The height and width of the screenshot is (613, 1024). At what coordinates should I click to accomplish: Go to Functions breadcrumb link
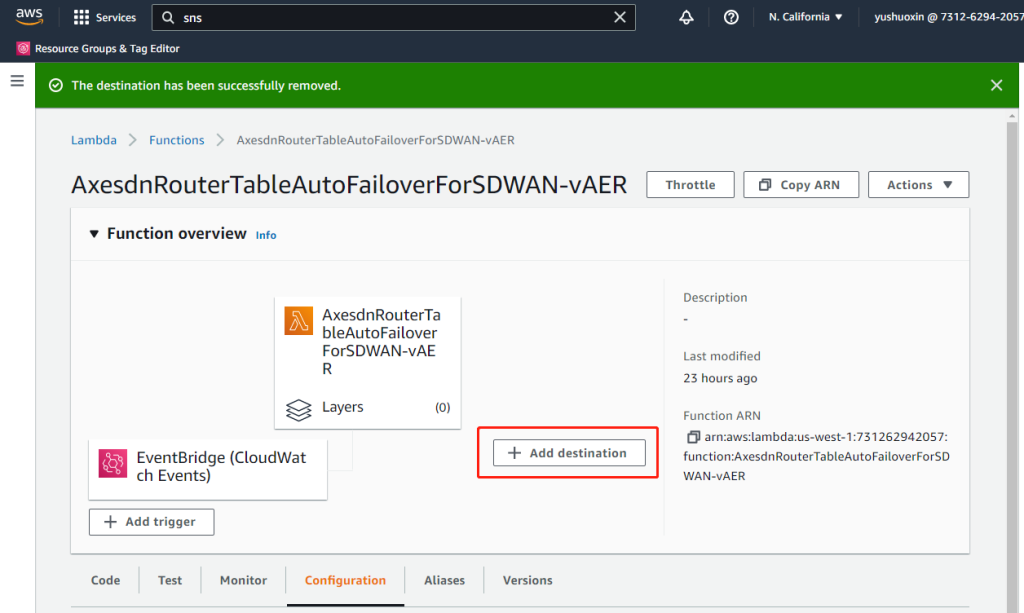pyautogui.click(x=176, y=140)
